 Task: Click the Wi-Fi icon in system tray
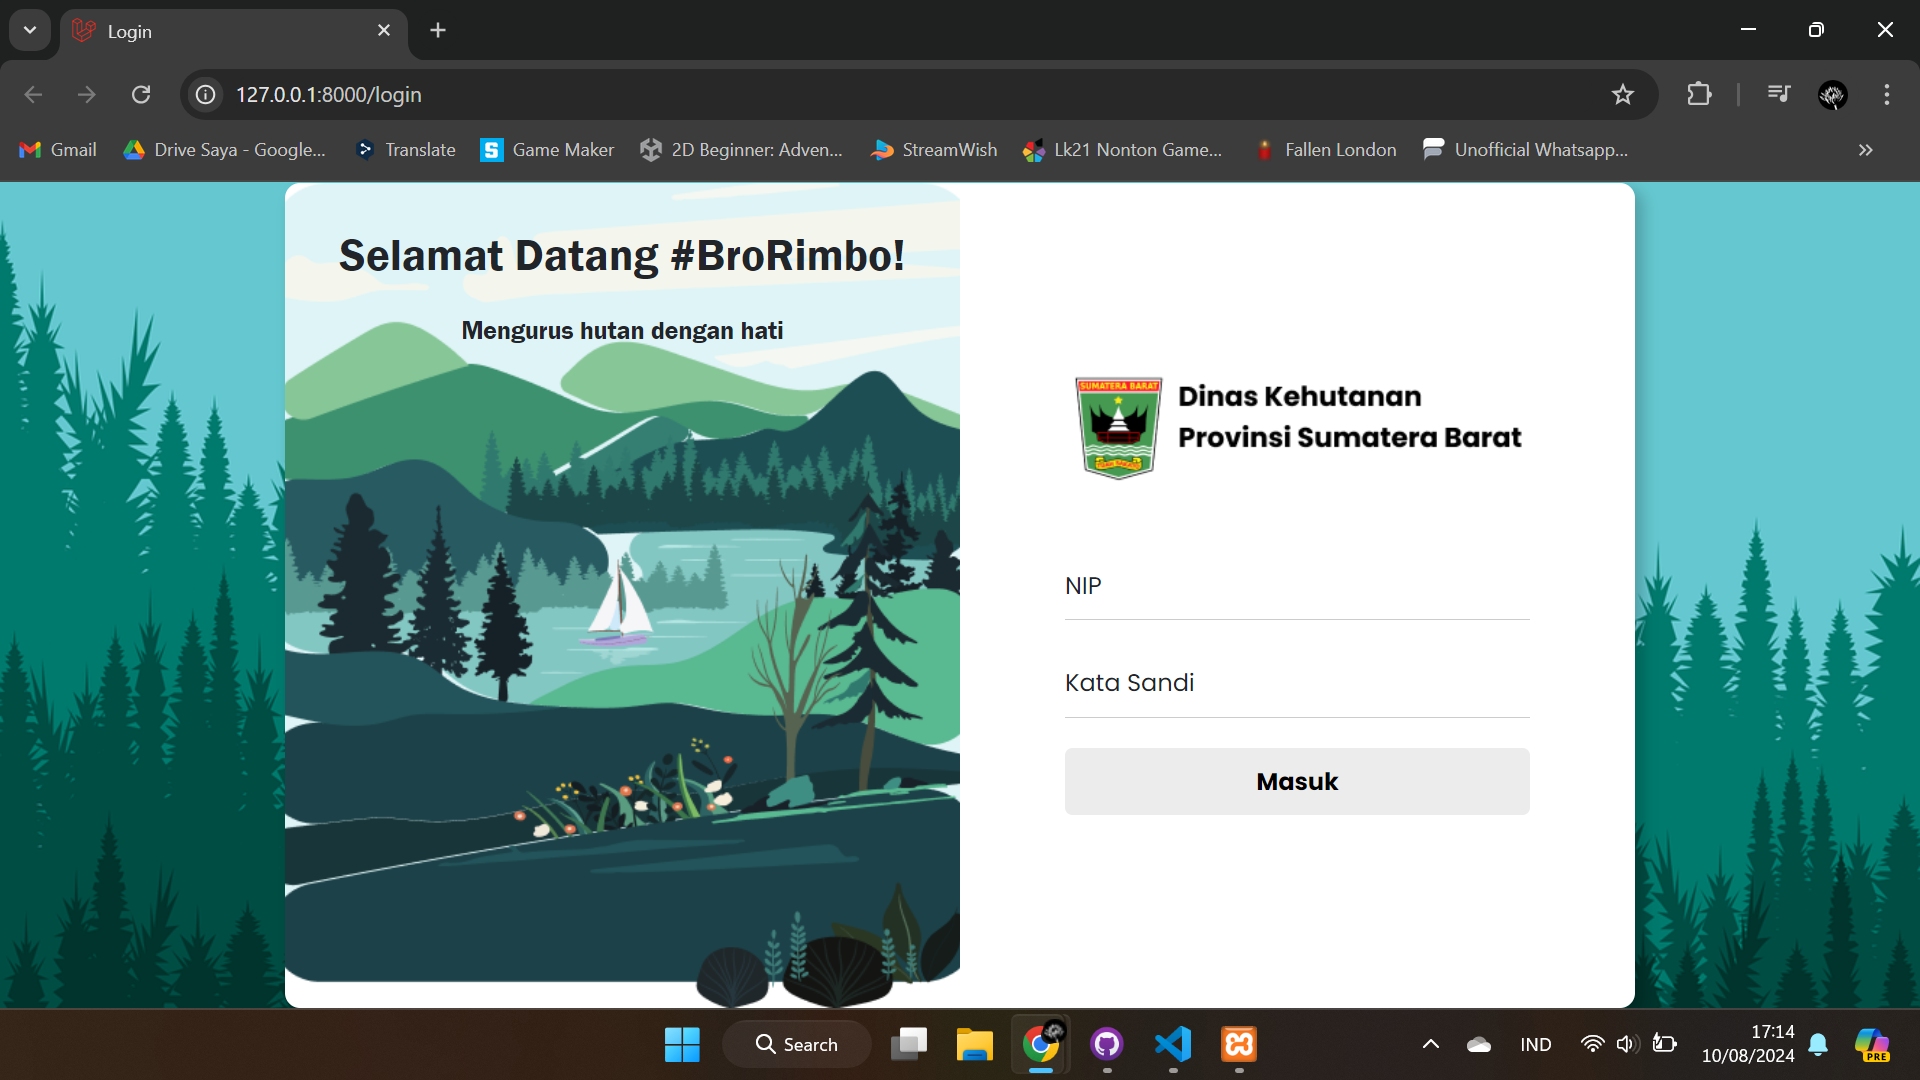pos(1592,1043)
